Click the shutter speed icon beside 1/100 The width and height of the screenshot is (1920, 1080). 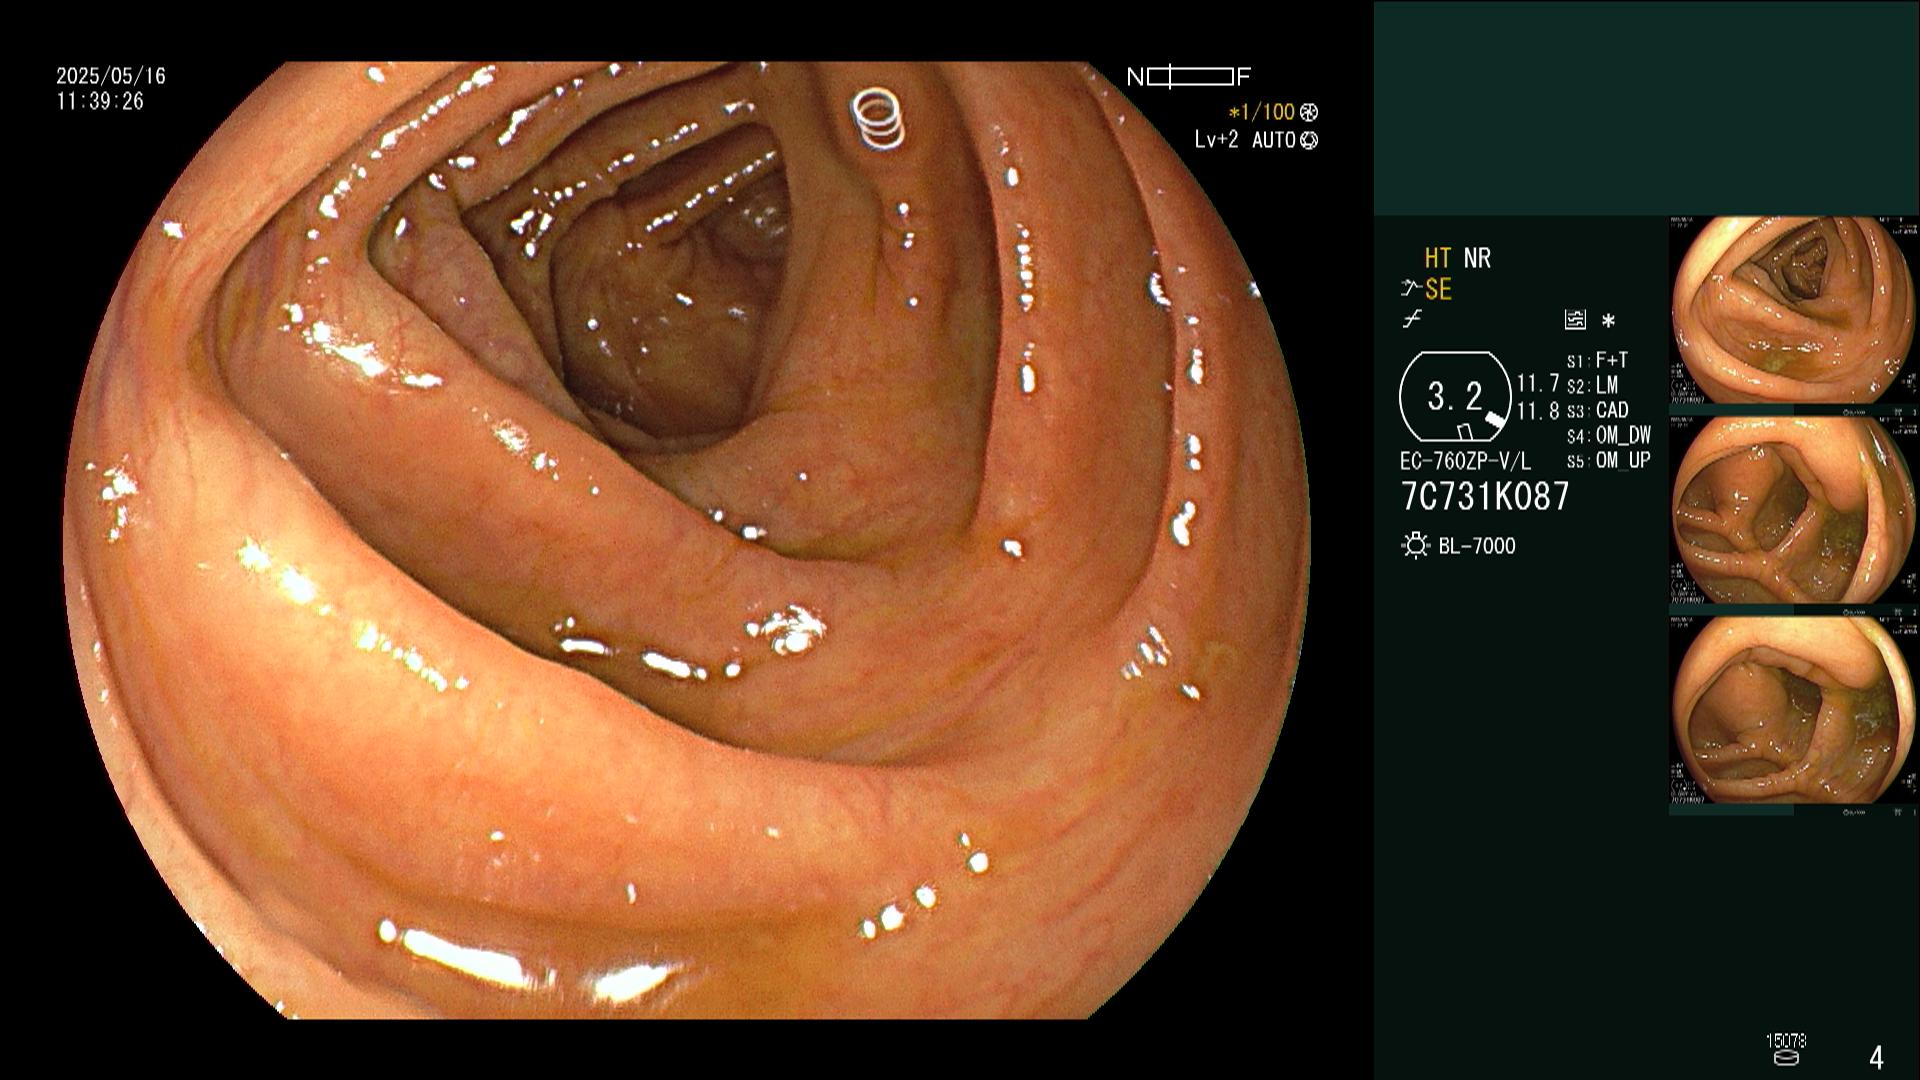(1309, 113)
